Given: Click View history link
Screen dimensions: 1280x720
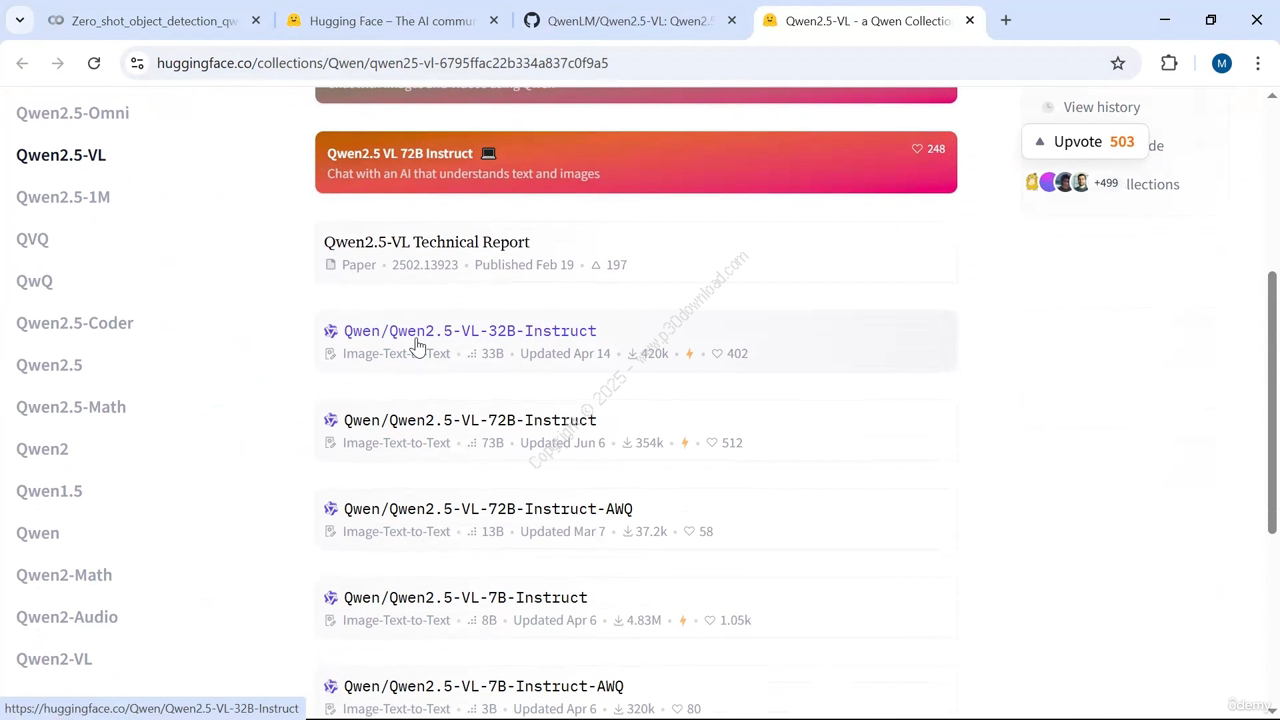Looking at the screenshot, I should point(1101,107).
